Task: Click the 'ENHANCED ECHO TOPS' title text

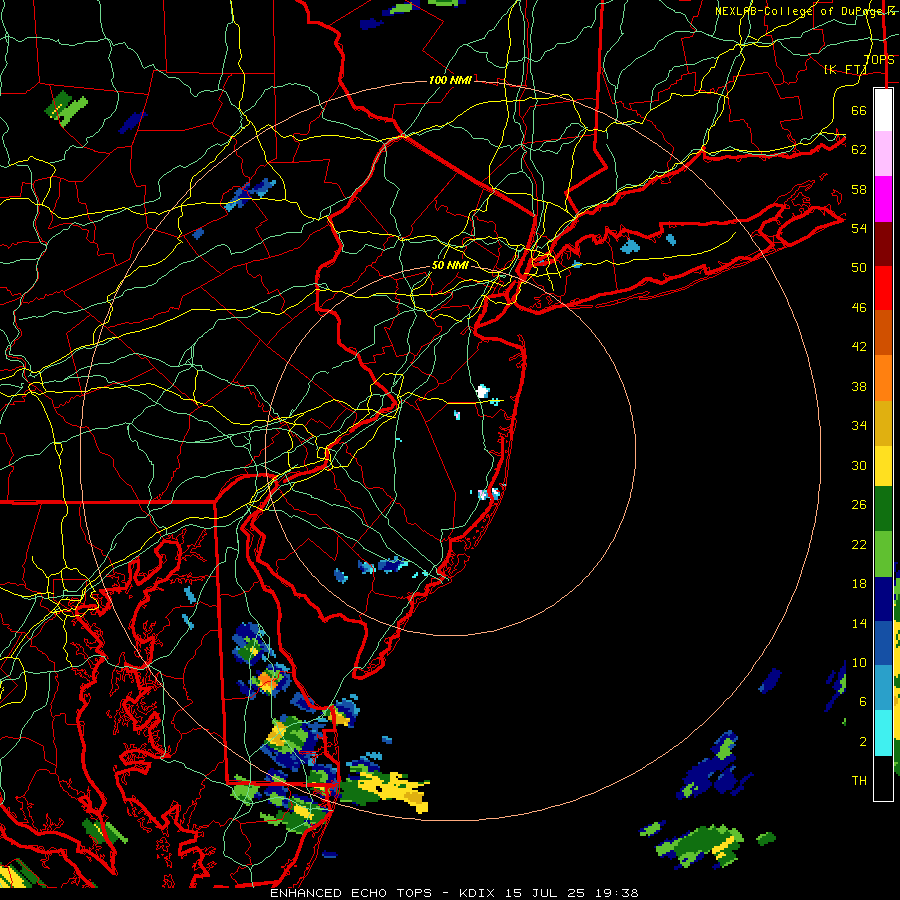Action: (x=351, y=893)
